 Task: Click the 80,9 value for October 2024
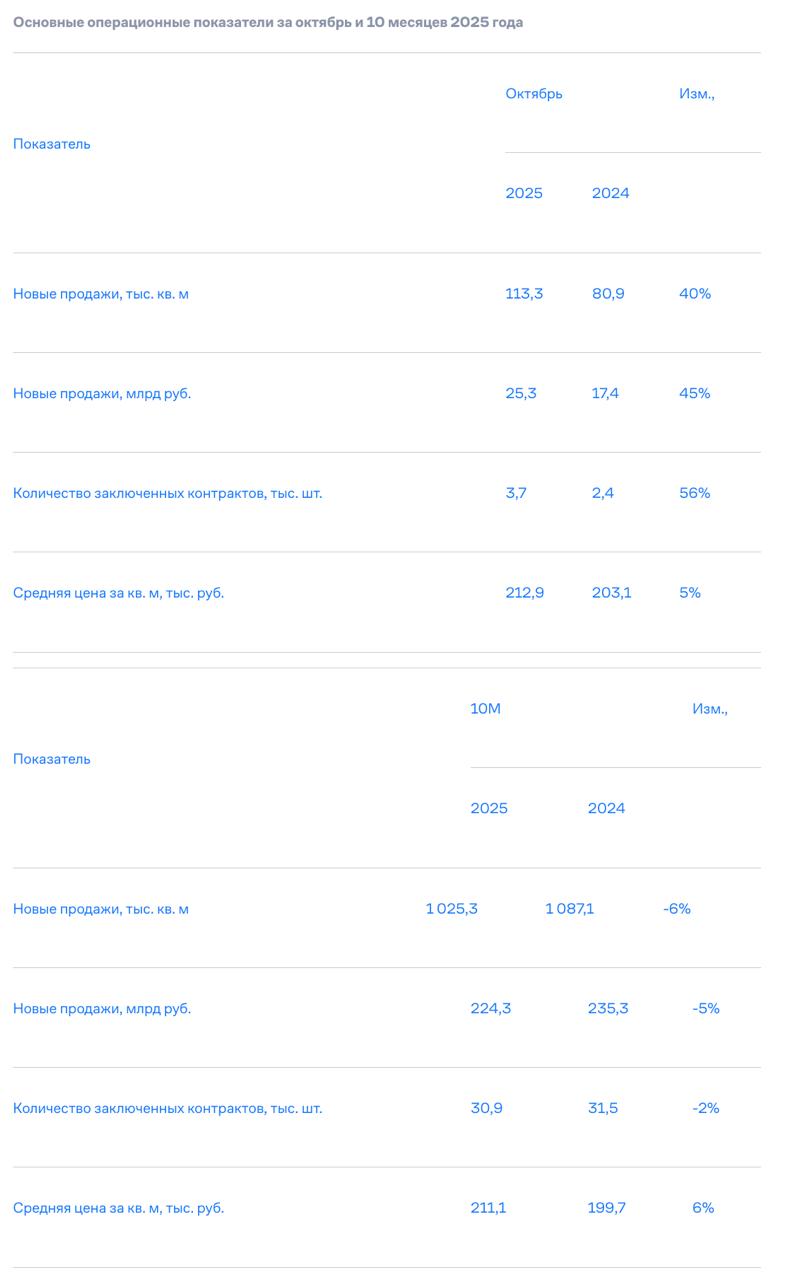pos(608,294)
